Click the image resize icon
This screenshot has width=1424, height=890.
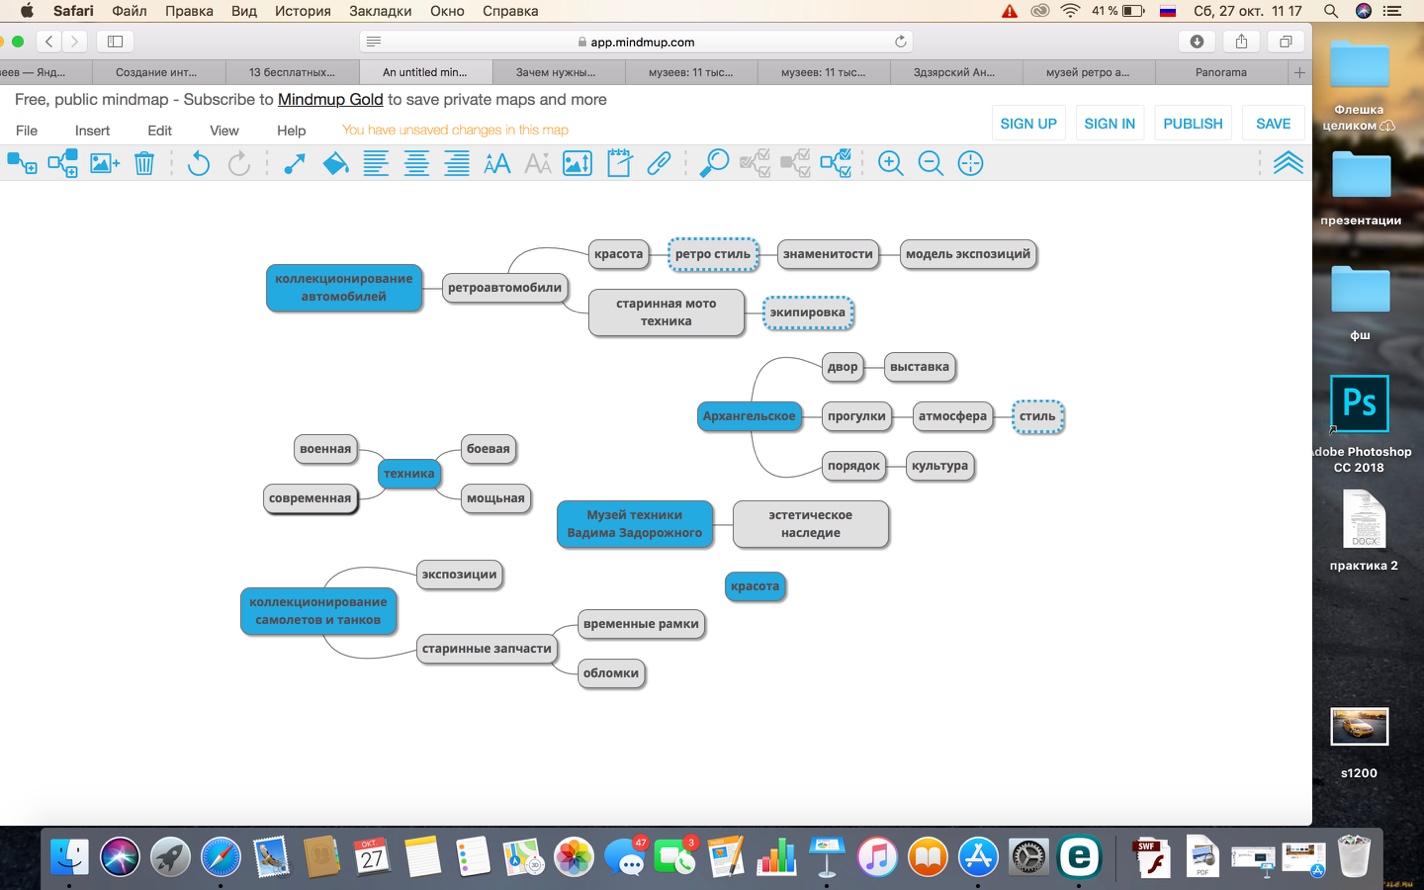click(577, 163)
